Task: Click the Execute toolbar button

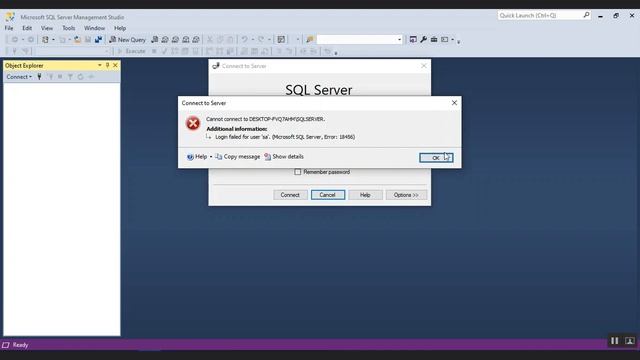Action: pos(131,51)
